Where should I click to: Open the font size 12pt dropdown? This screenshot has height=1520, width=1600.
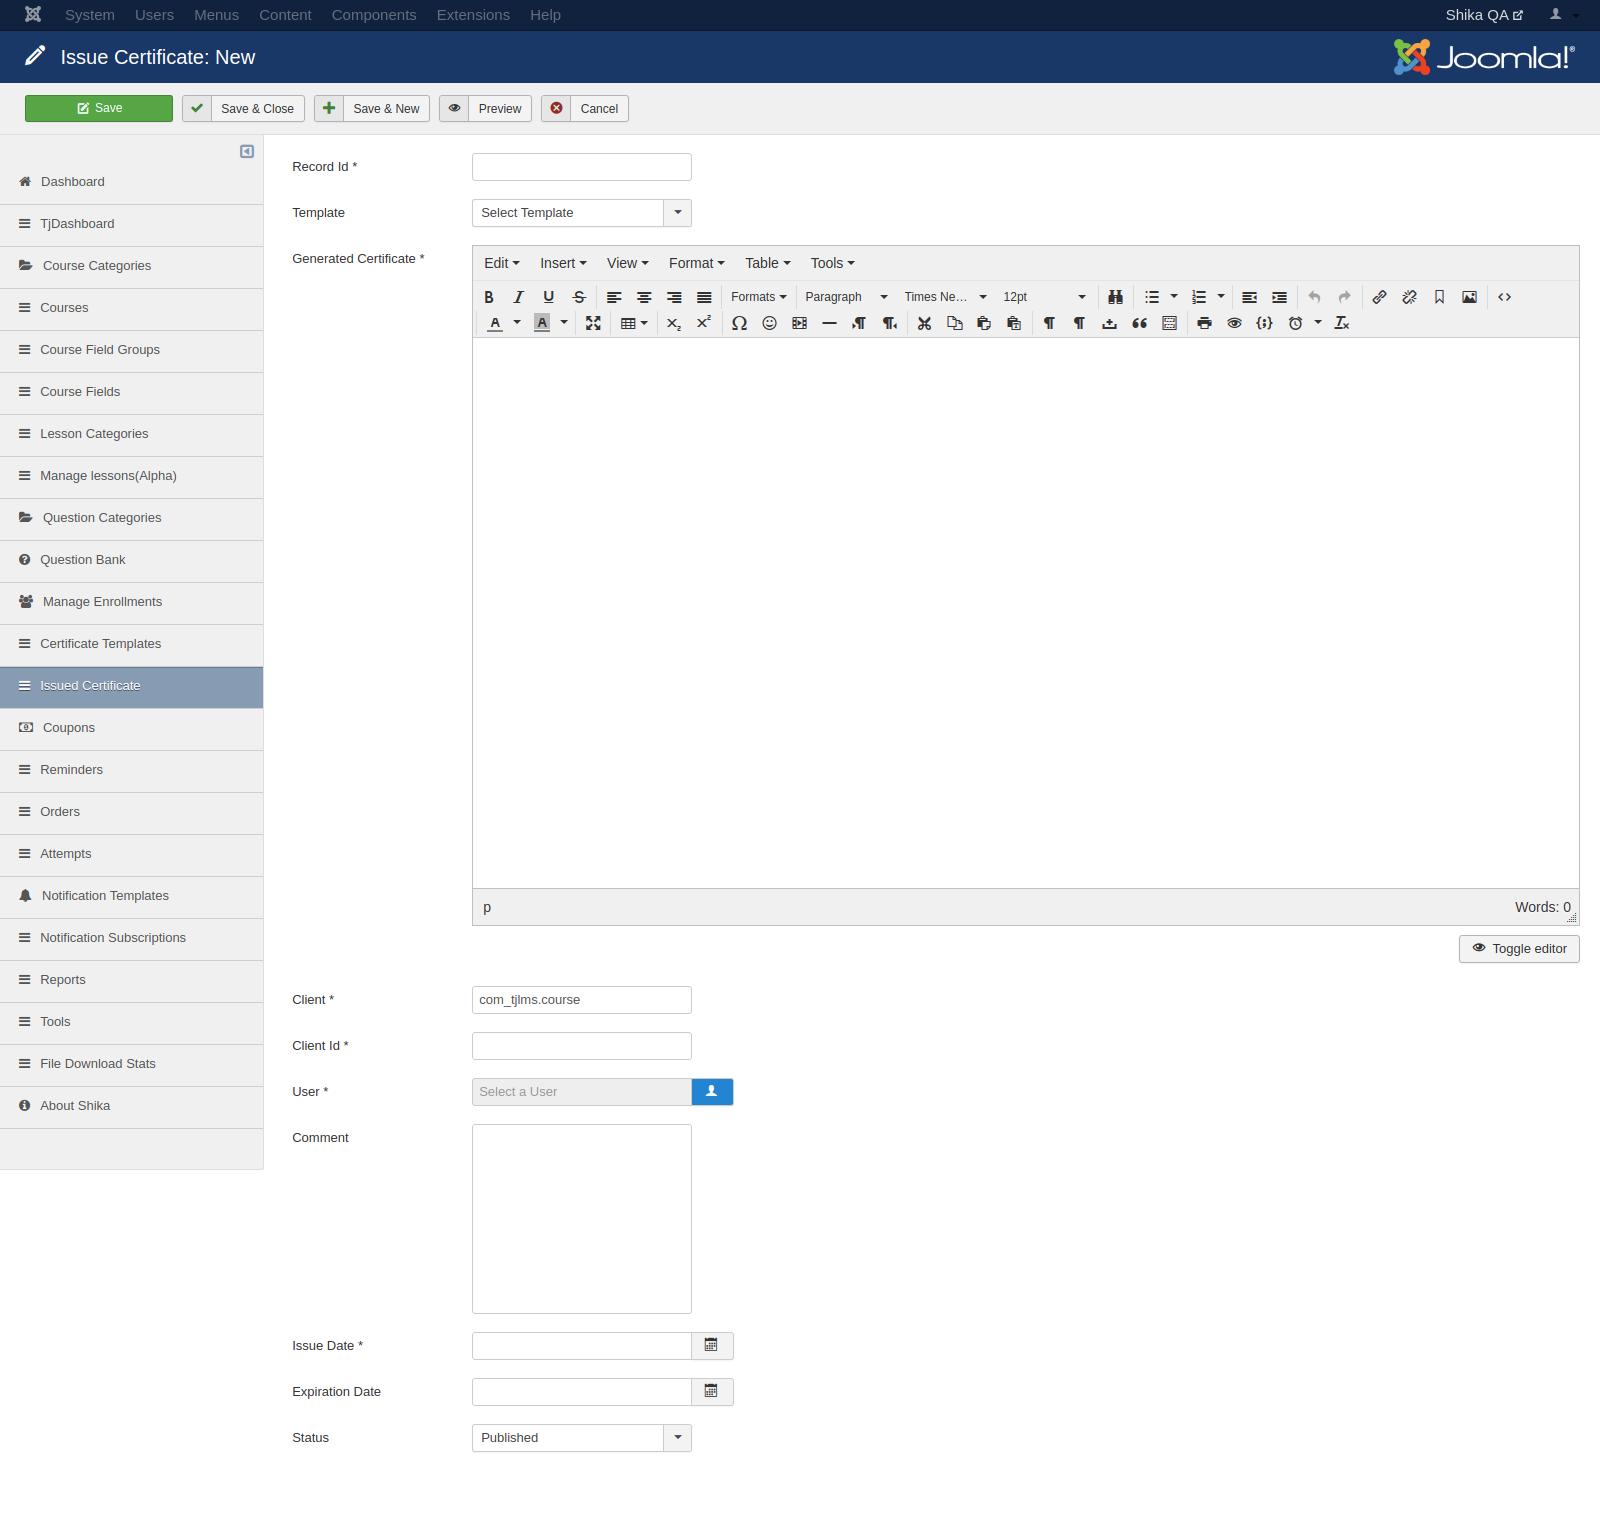pos(1043,297)
